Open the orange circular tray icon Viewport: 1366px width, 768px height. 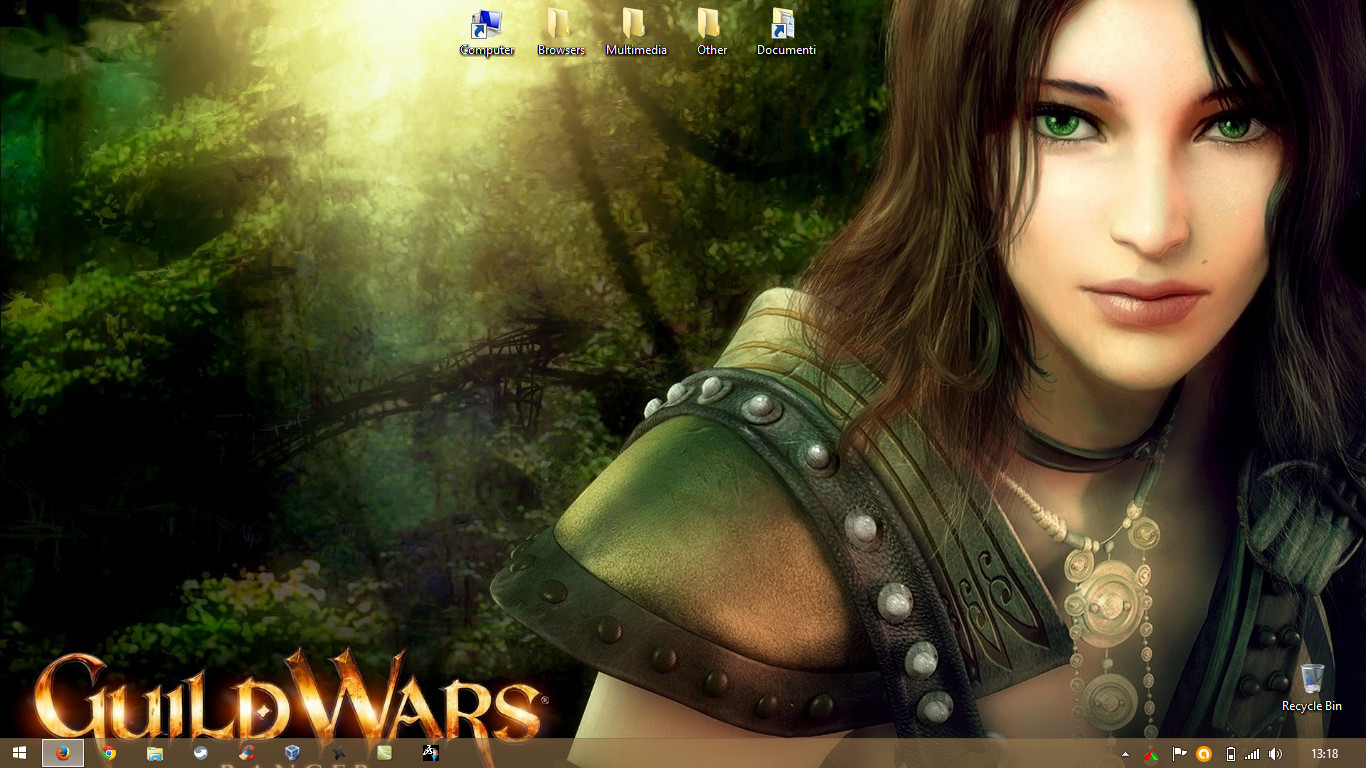(x=1205, y=754)
